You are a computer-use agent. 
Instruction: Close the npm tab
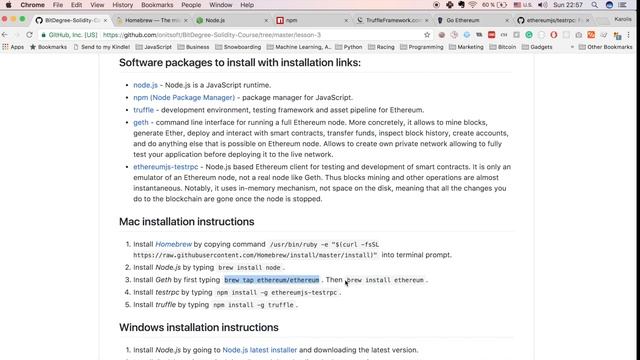pyautogui.click(x=346, y=20)
